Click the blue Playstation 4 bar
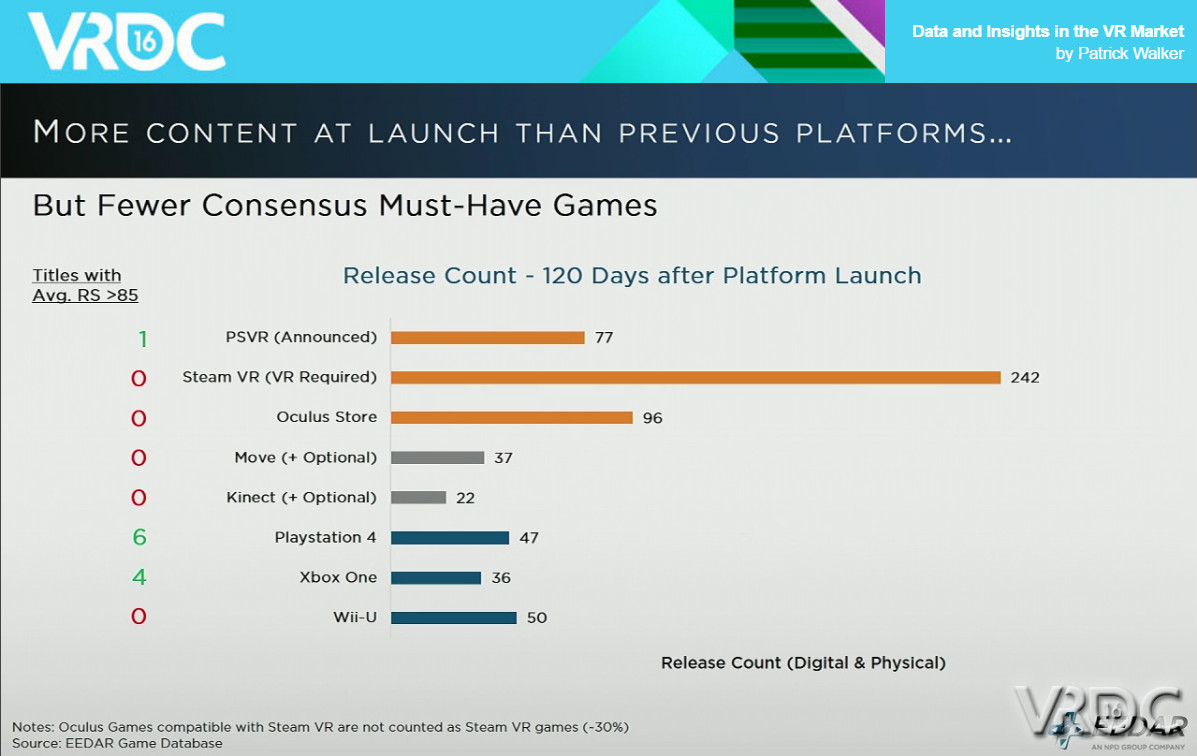The width and height of the screenshot is (1197, 756). pyautogui.click(x=450, y=538)
